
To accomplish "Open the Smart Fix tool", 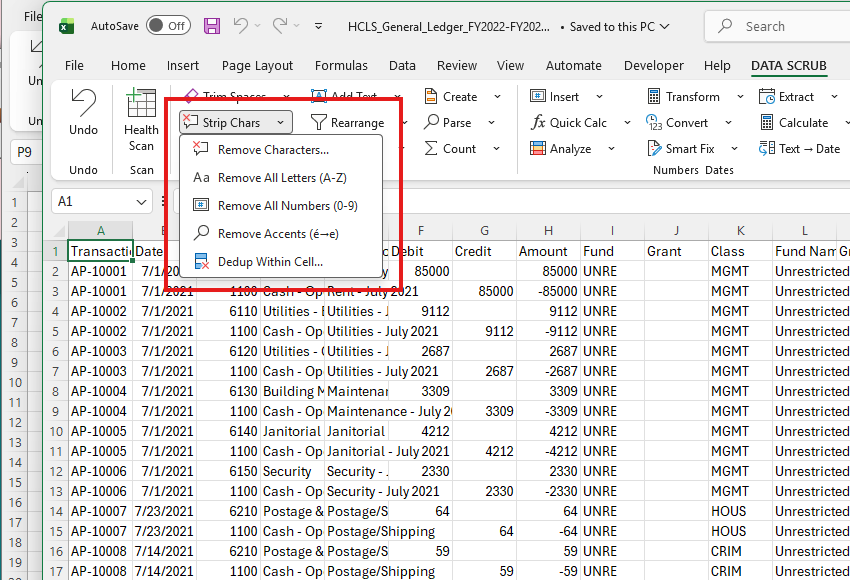I will point(686,148).
